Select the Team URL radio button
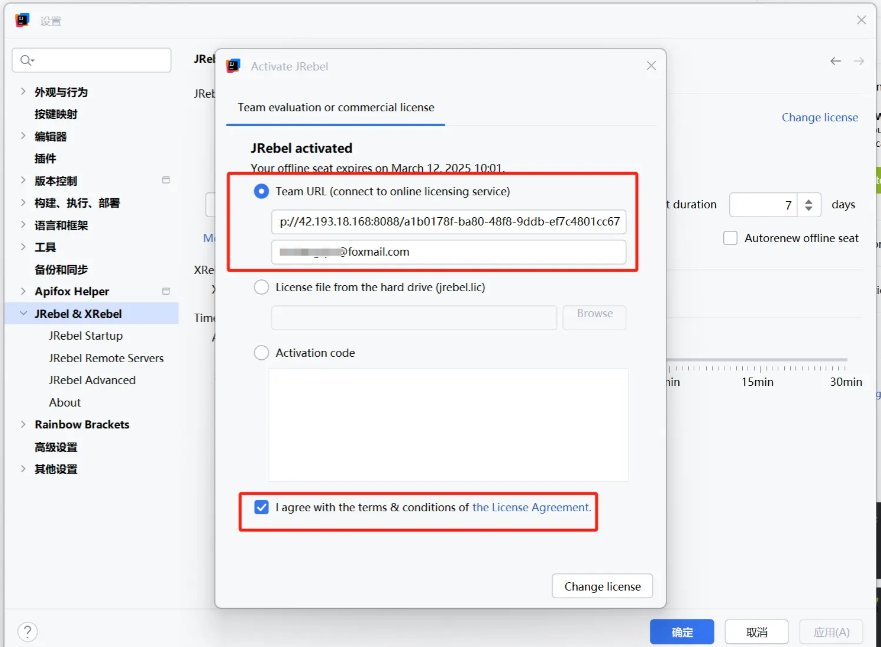This screenshot has height=647, width=881. tap(262, 191)
